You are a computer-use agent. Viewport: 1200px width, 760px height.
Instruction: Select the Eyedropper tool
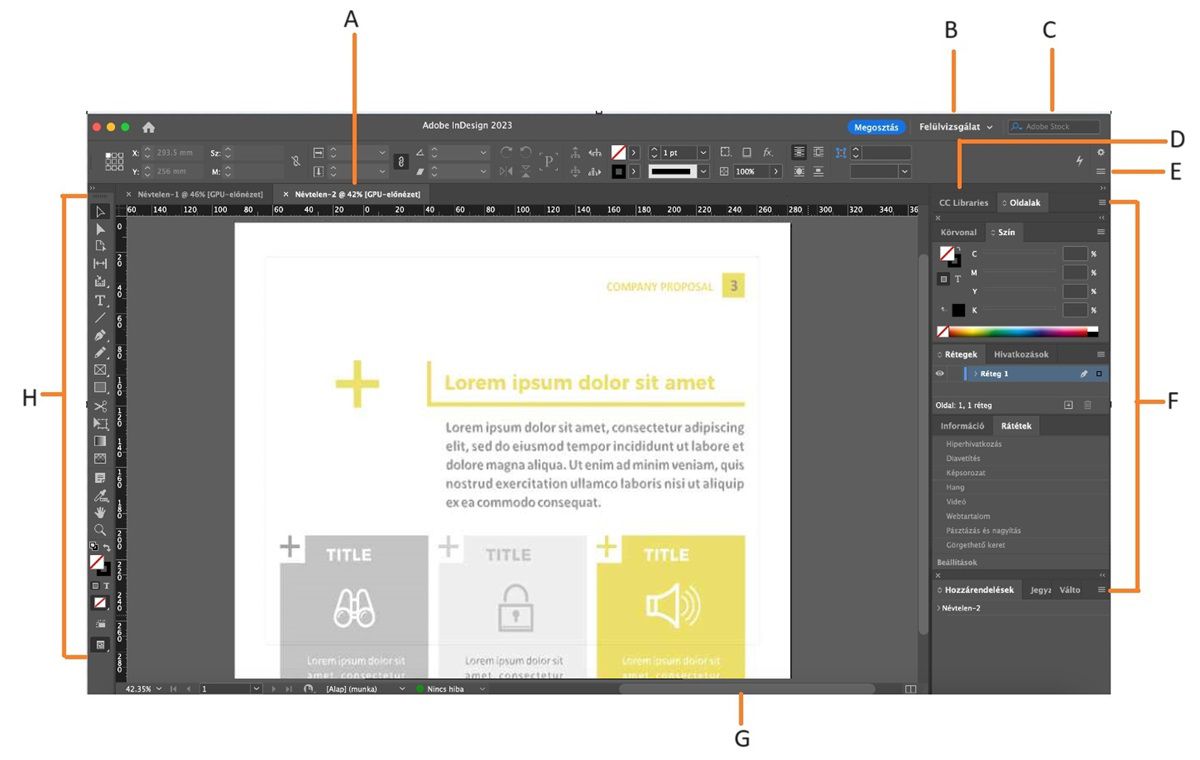pyautogui.click(x=100, y=495)
